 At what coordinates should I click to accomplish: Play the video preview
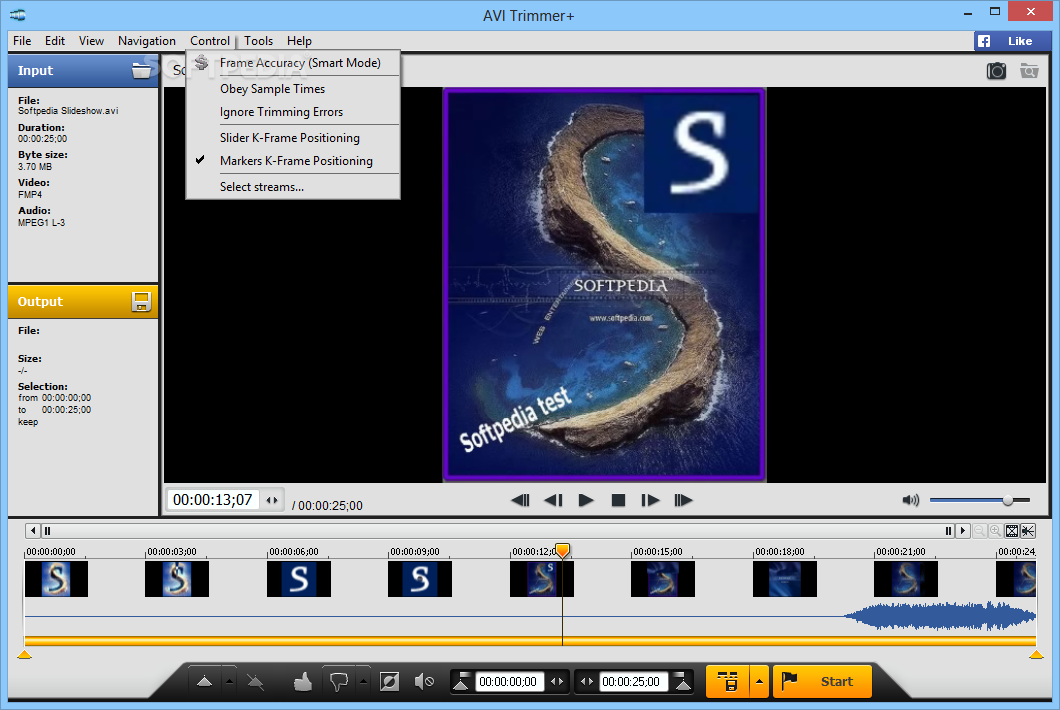(586, 500)
